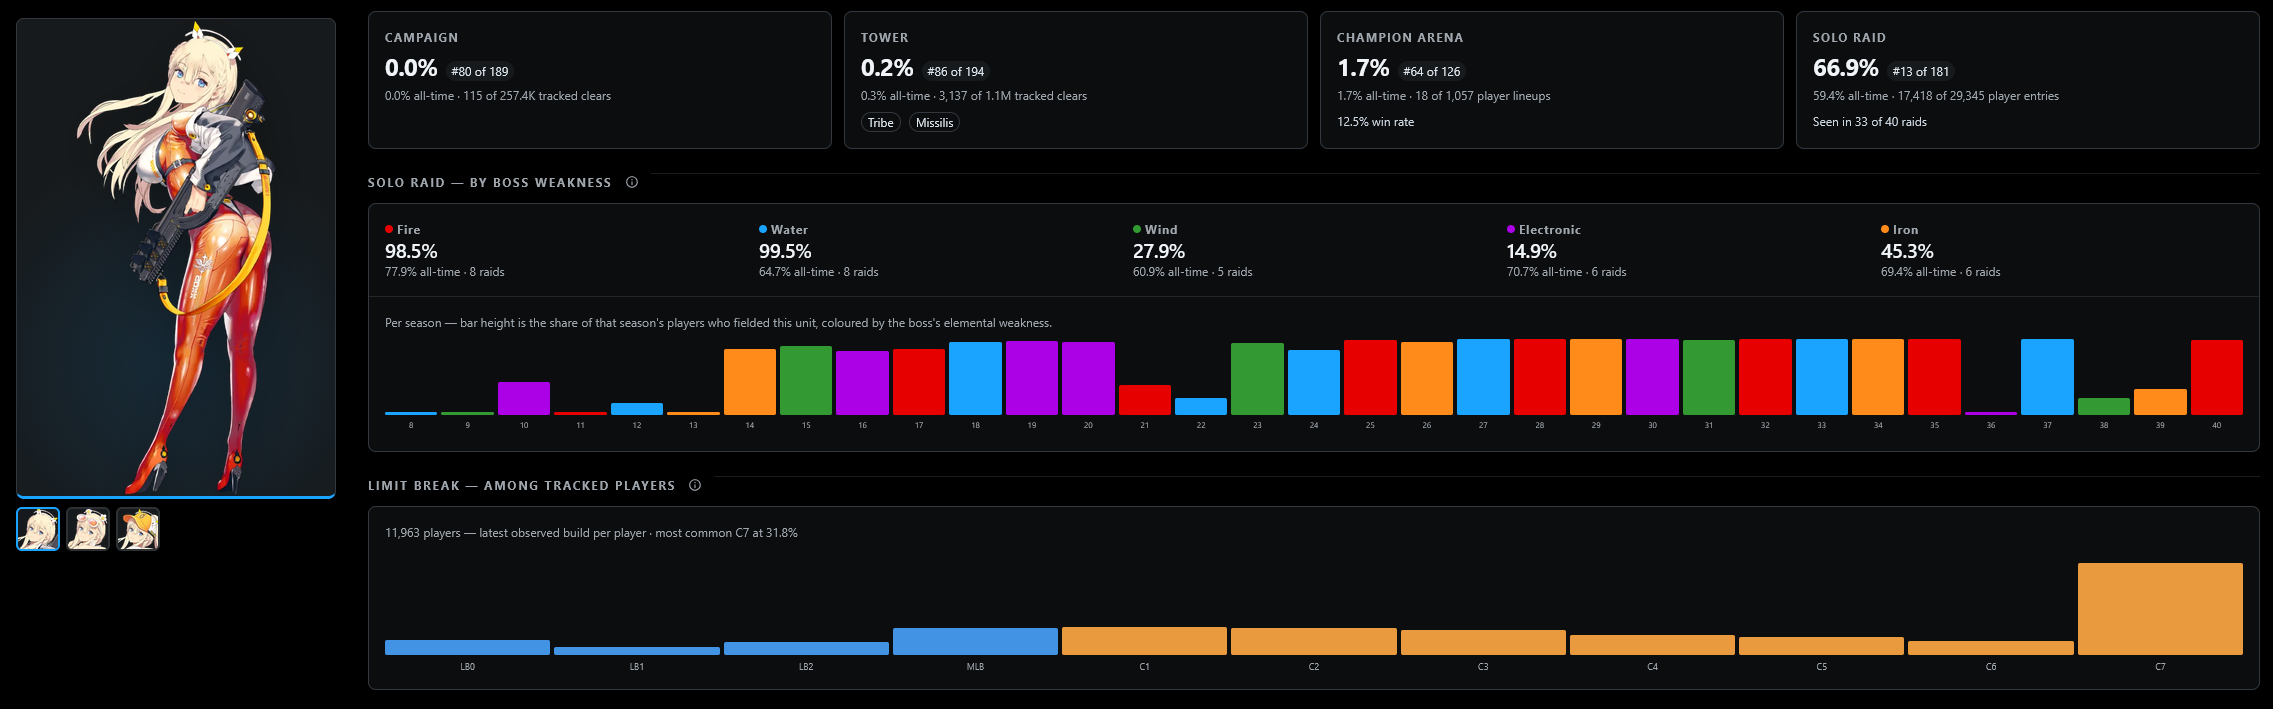
Task: Select the first character skin thumbnail
Action: tap(38, 529)
